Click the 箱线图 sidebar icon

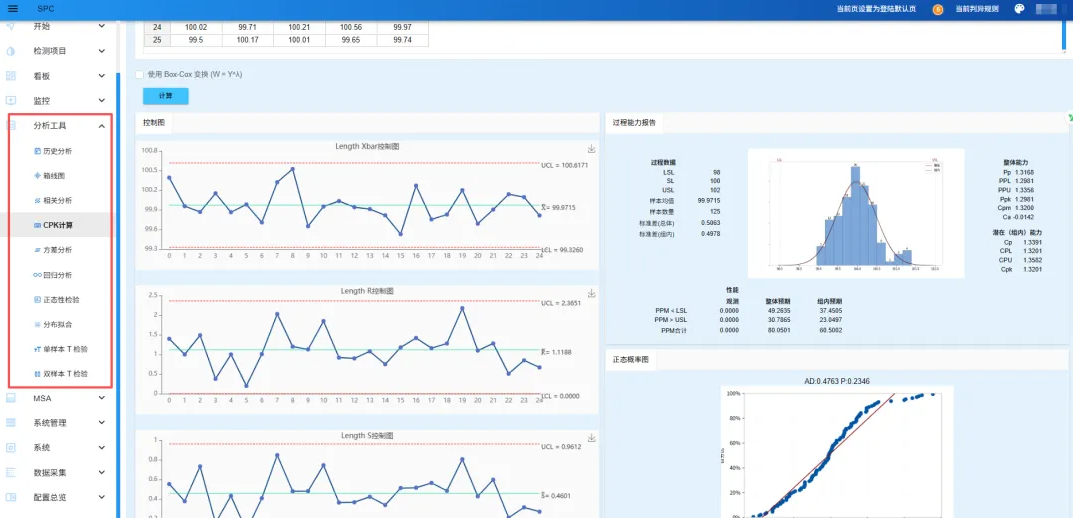point(38,176)
